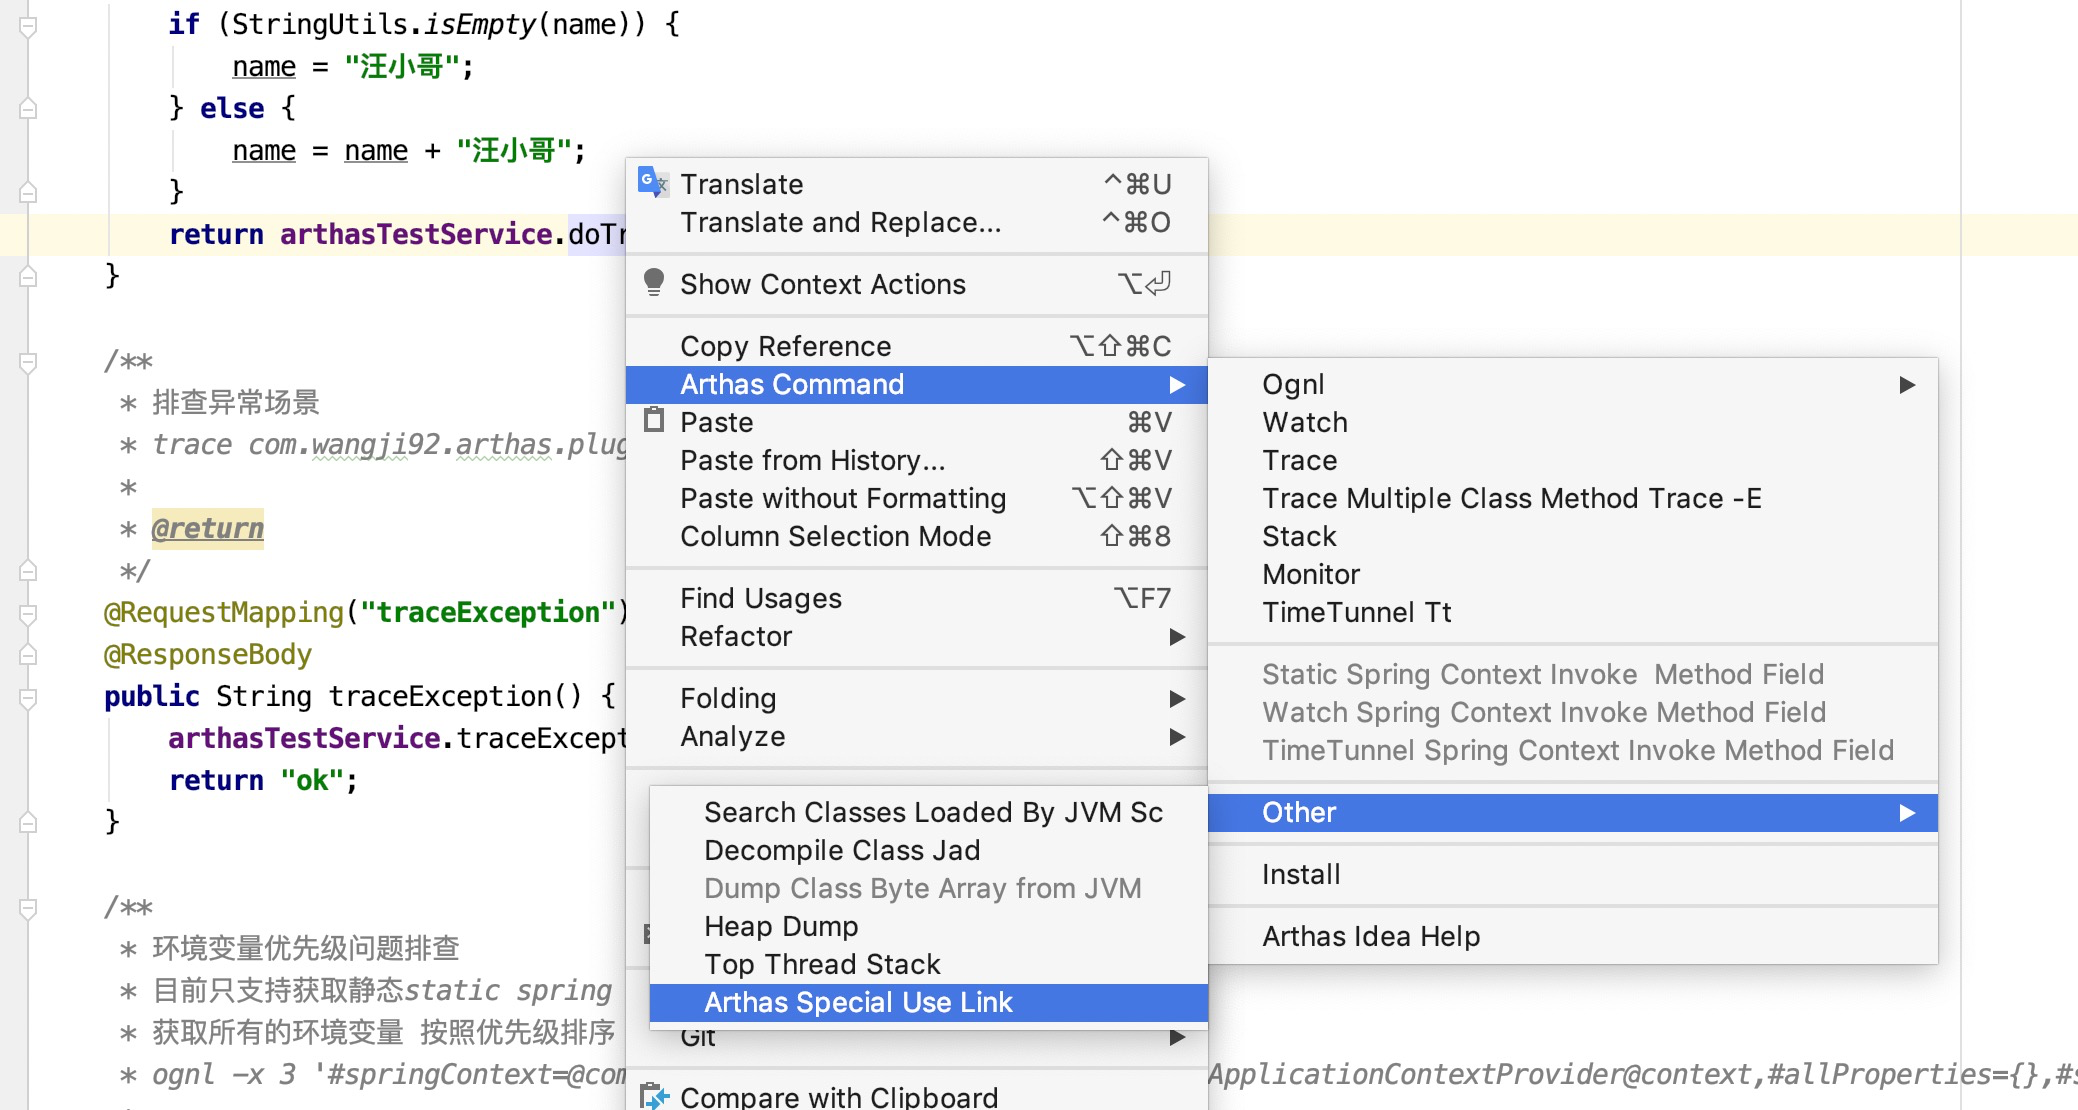Click the Translate Google icon
Screen dimensions: 2078x1110
click(652, 182)
